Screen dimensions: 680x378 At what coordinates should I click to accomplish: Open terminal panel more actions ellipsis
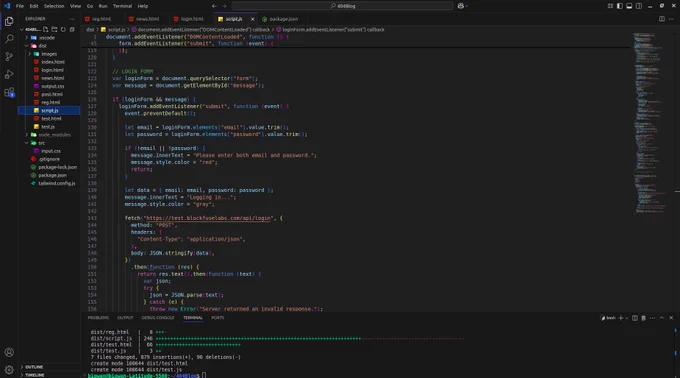coord(652,318)
